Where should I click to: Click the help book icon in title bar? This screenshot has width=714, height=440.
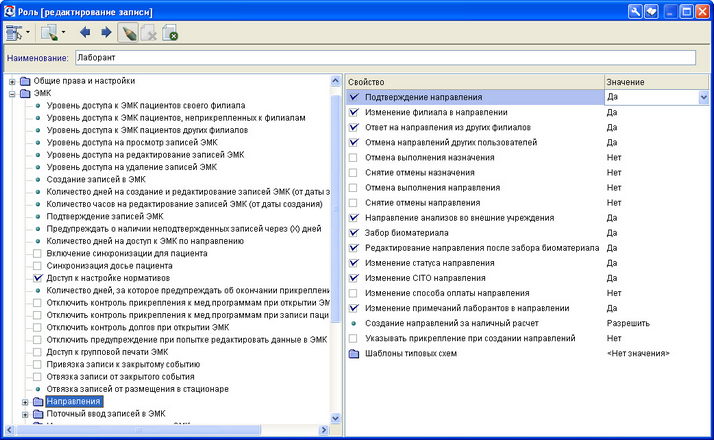[x=652, y=11]
